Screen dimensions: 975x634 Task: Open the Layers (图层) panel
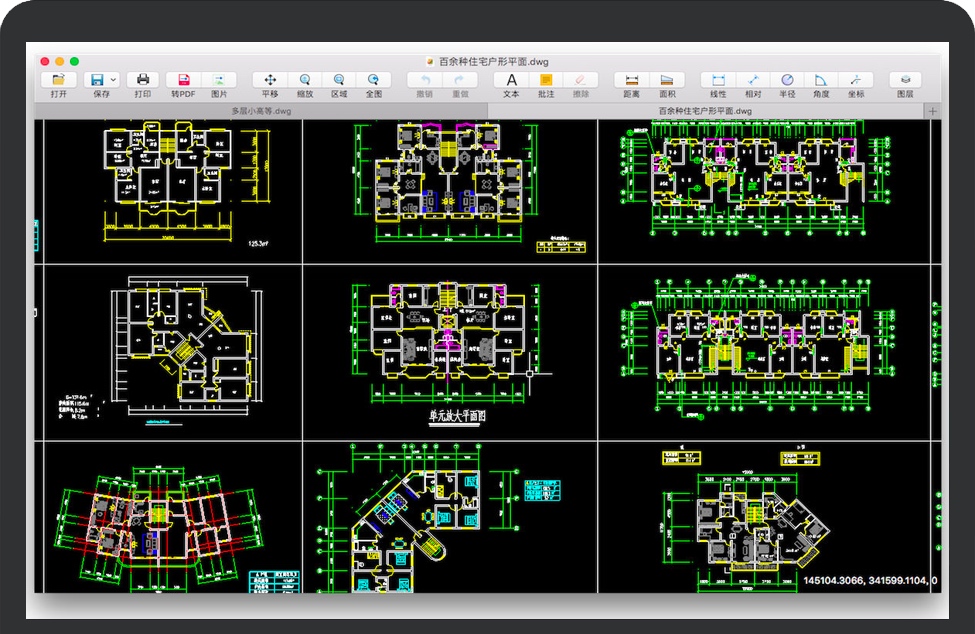[905, 80]
